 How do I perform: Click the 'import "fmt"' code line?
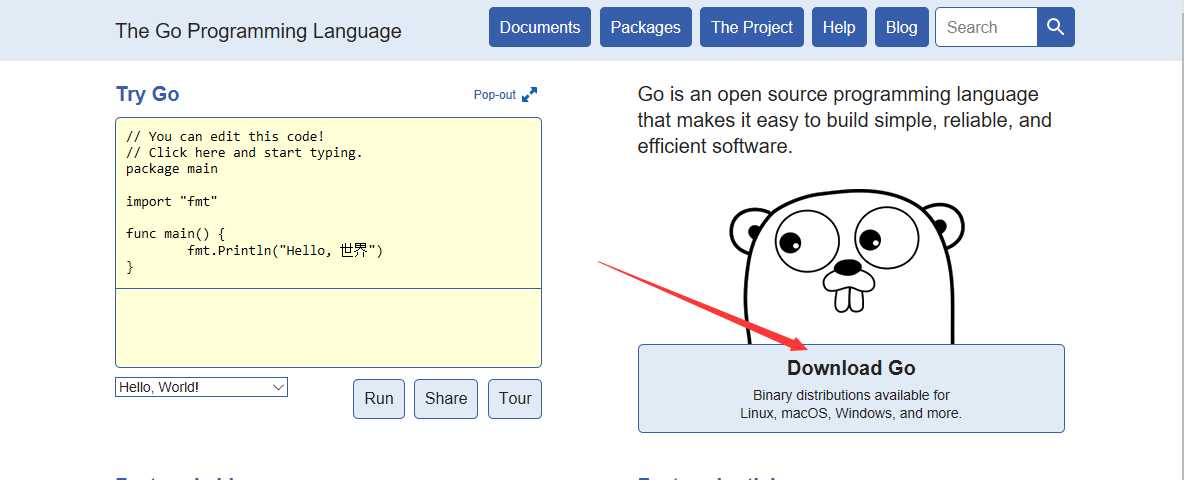click(171, 202)
